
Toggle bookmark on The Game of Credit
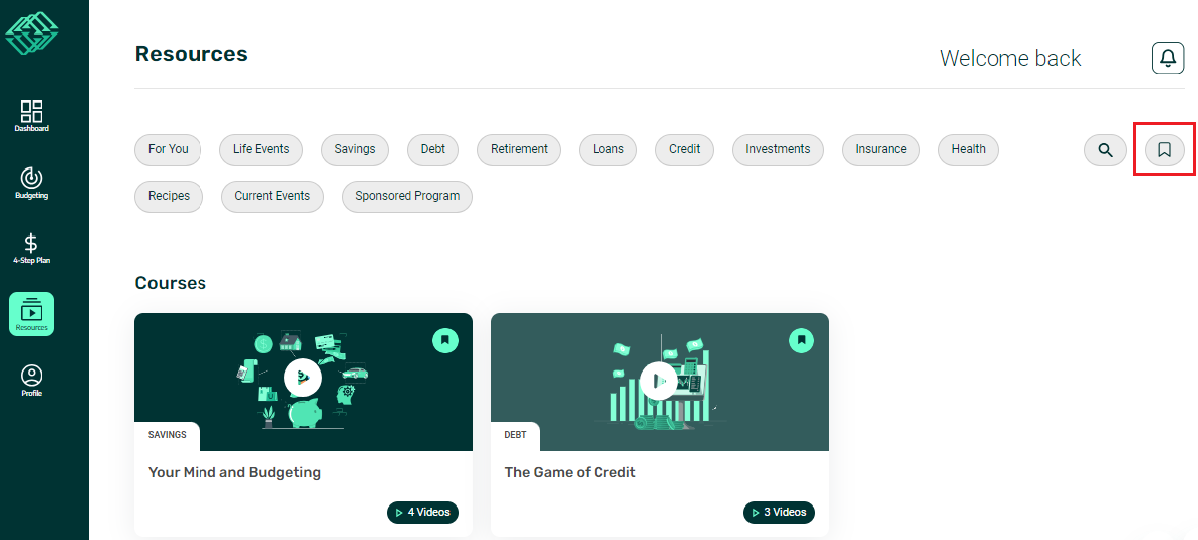(801, 340)
